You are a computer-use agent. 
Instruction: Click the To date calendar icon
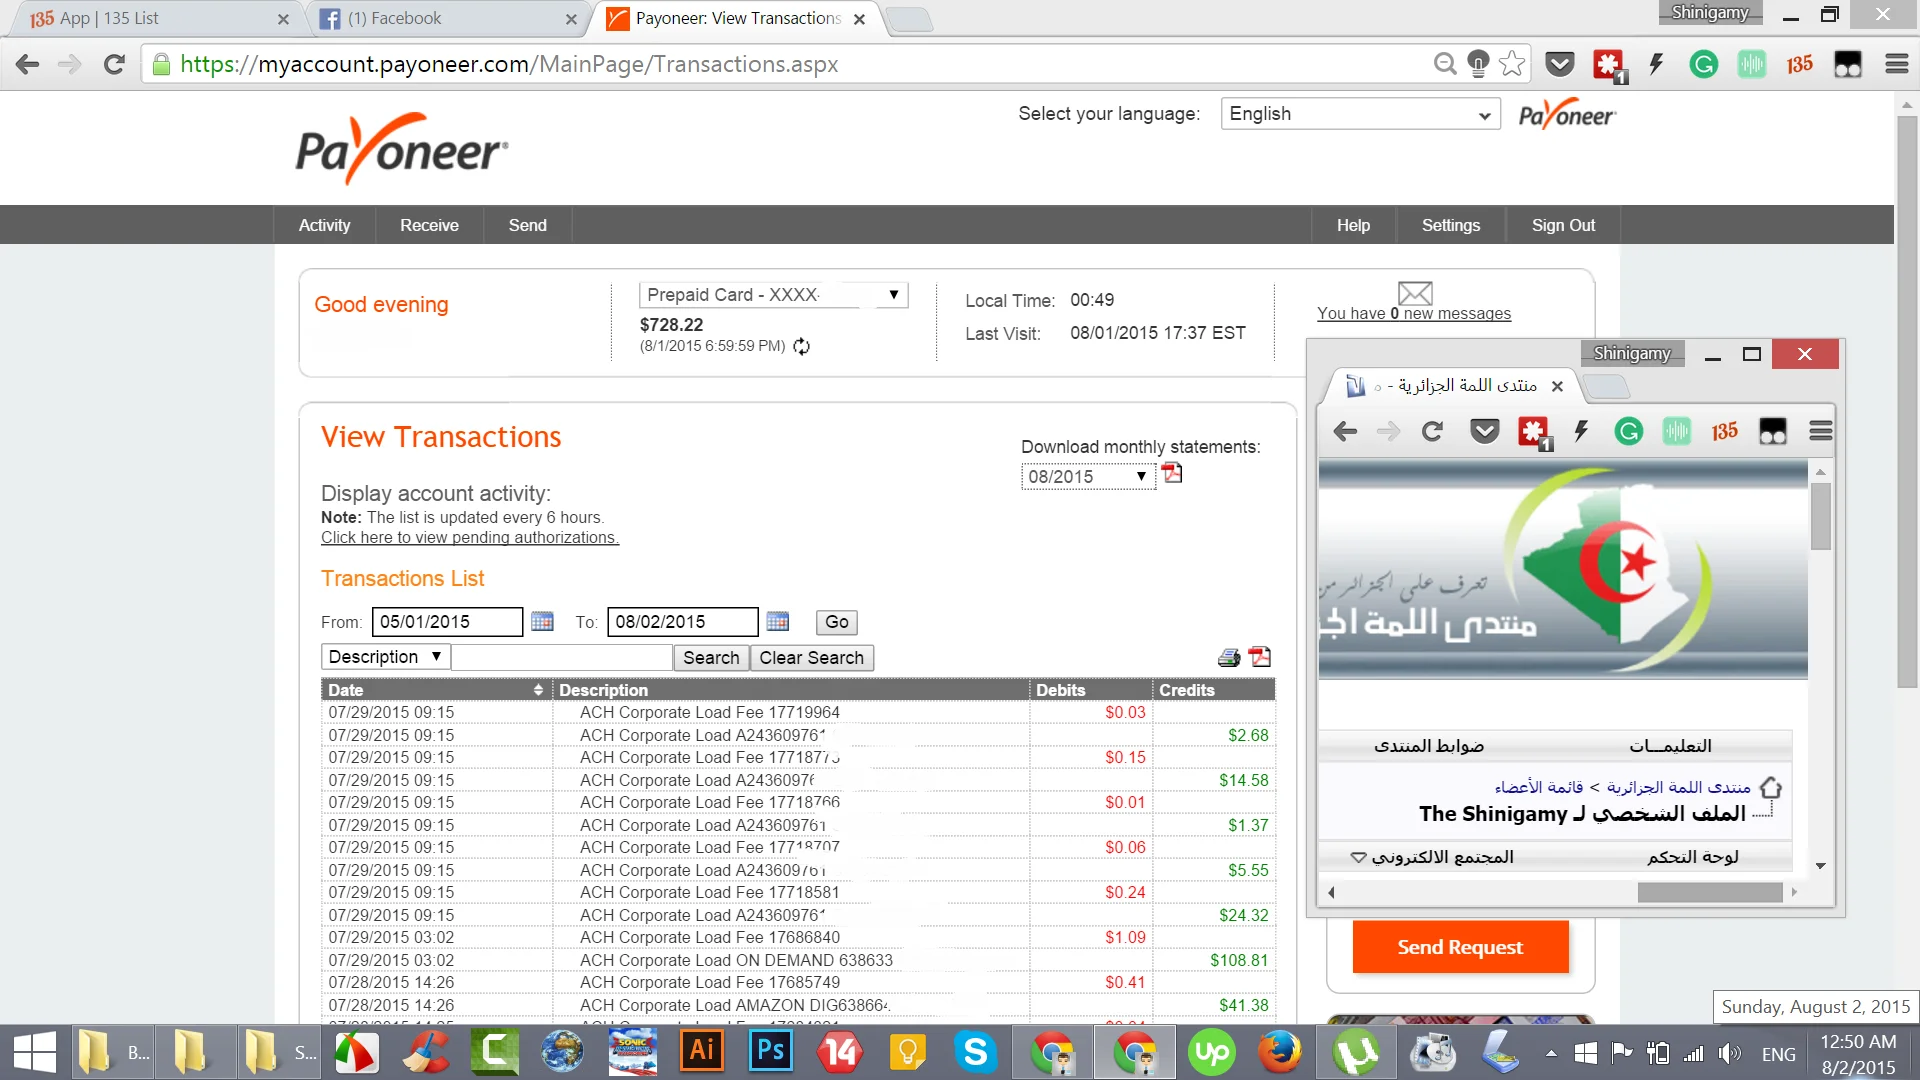pos(777,622)
